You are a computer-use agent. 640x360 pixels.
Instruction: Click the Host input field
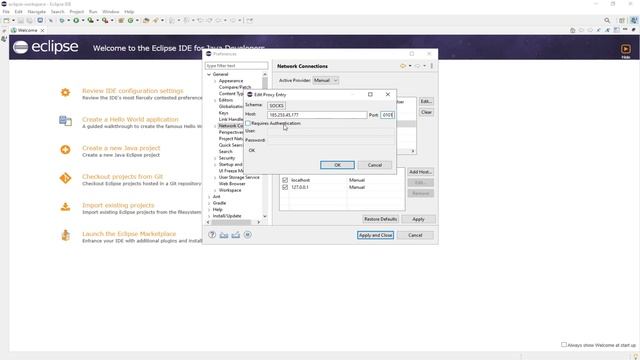pos(317,115)
